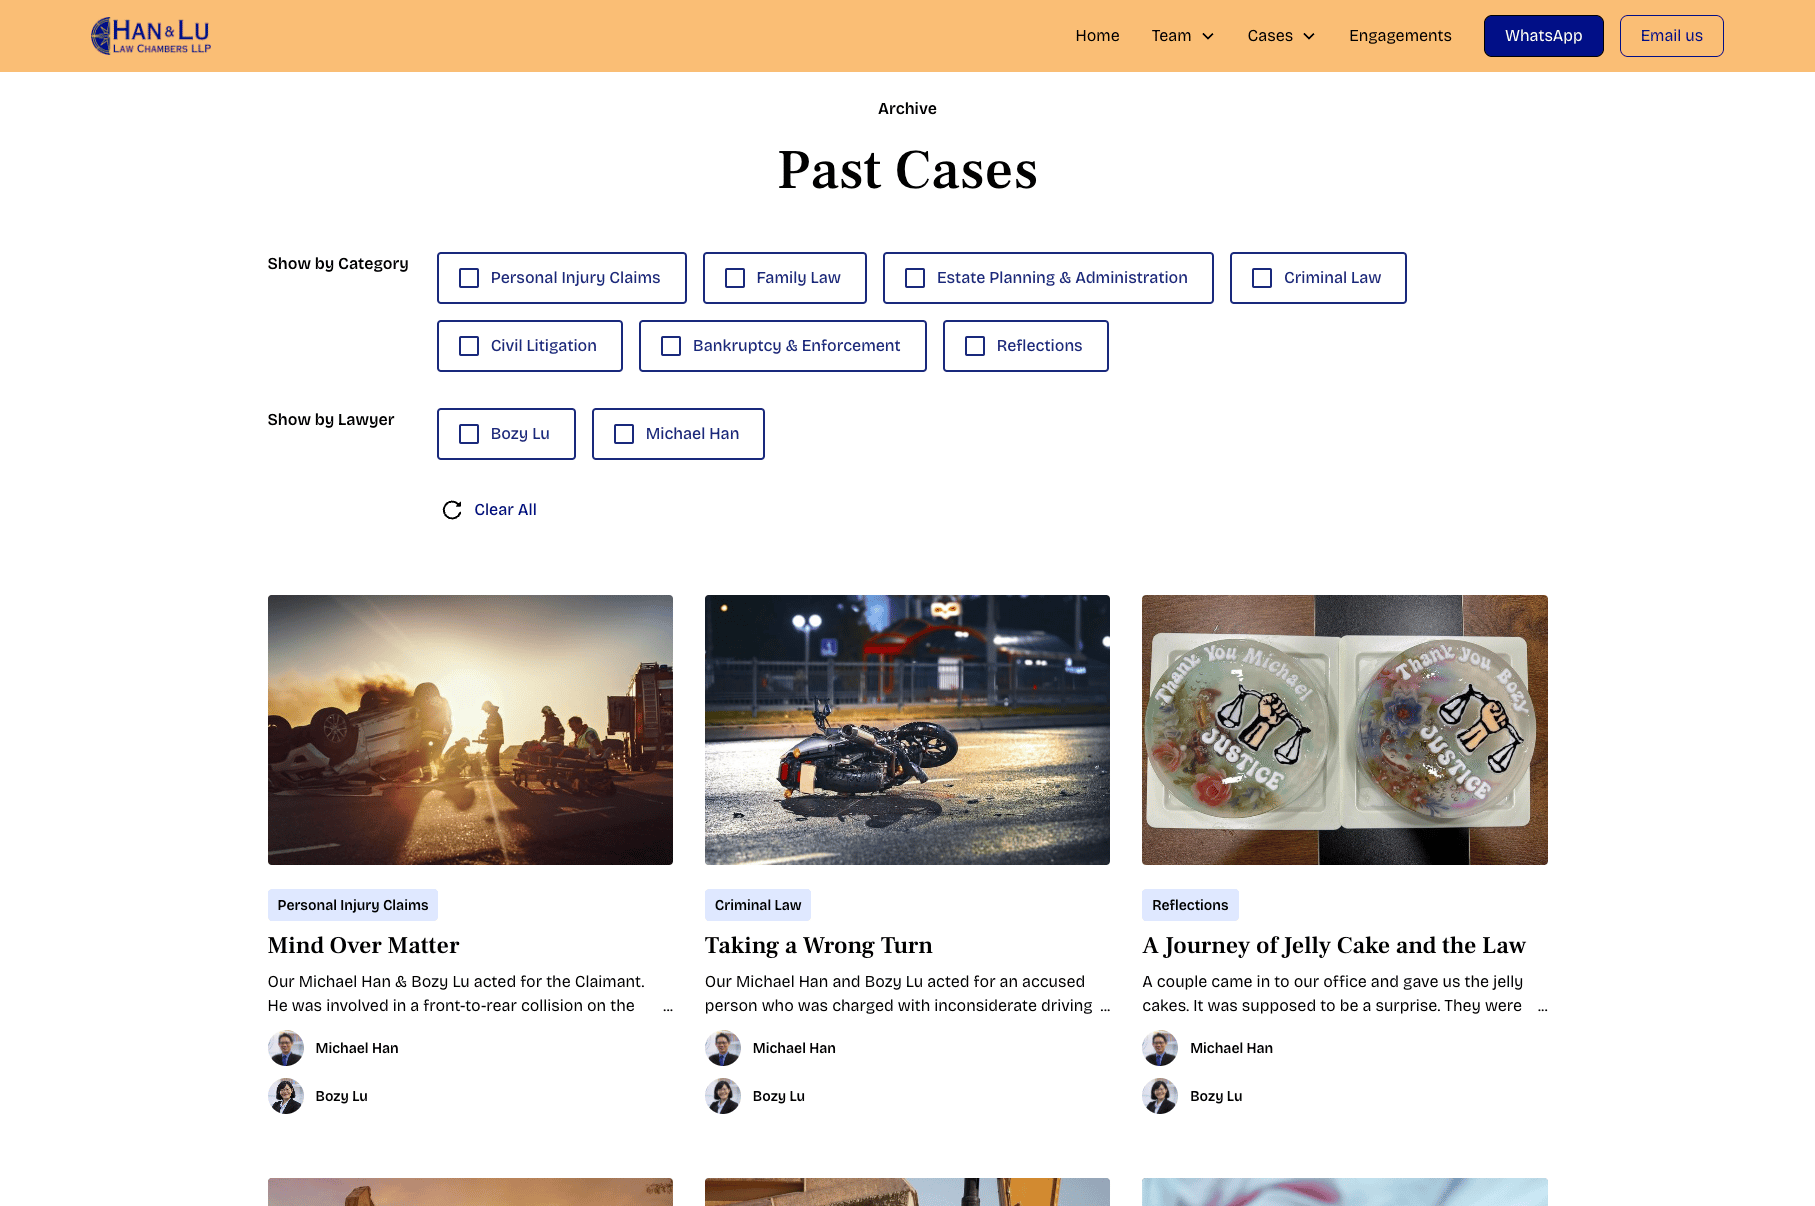Click the Mind Over Matter excerpt text
This screenshot has width=1815, height=1206.
(x=470, y=994)
